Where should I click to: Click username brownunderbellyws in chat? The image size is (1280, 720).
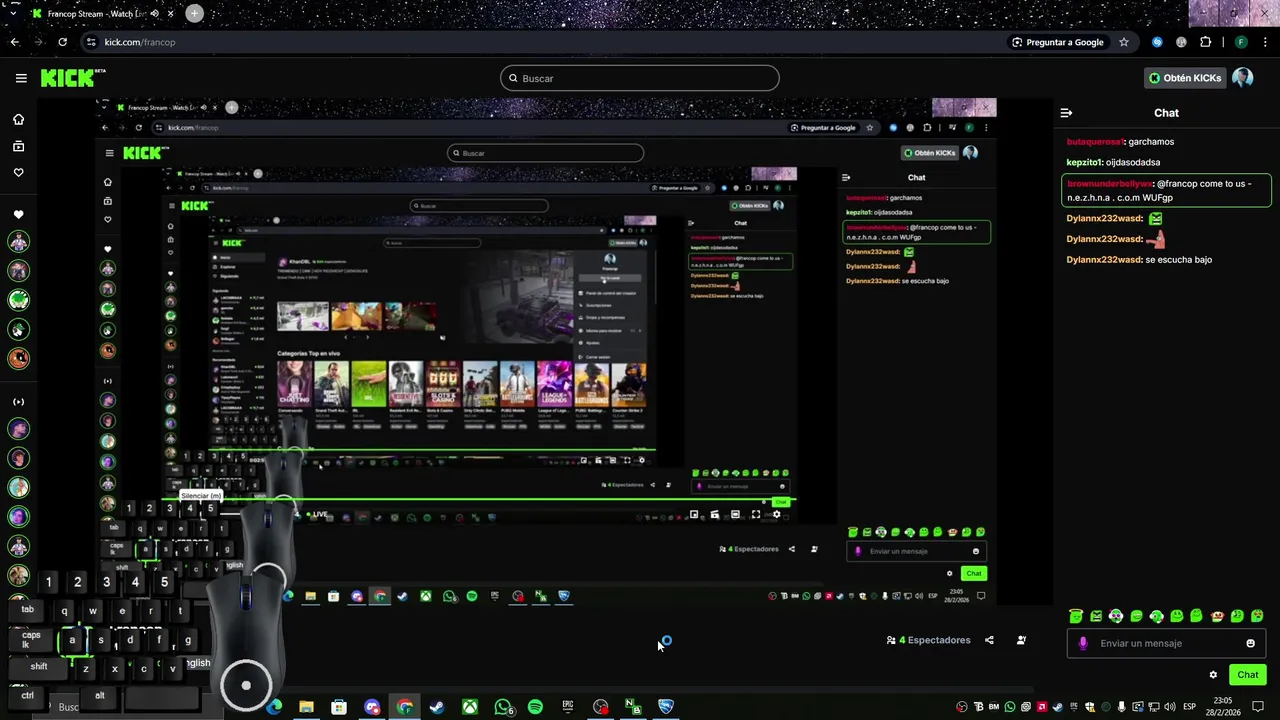(1110, 184)
